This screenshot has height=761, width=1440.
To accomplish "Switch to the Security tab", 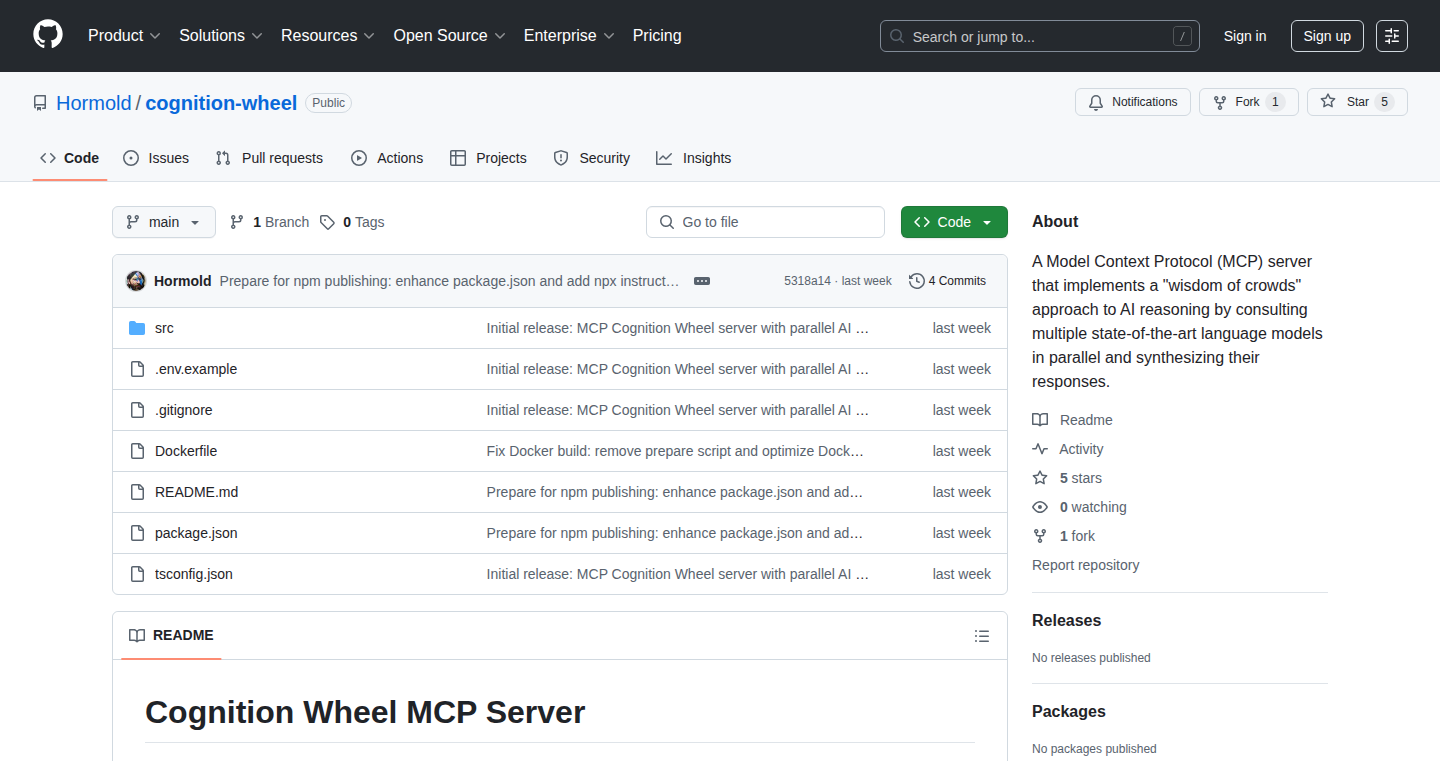I will (x=592, y=158).
